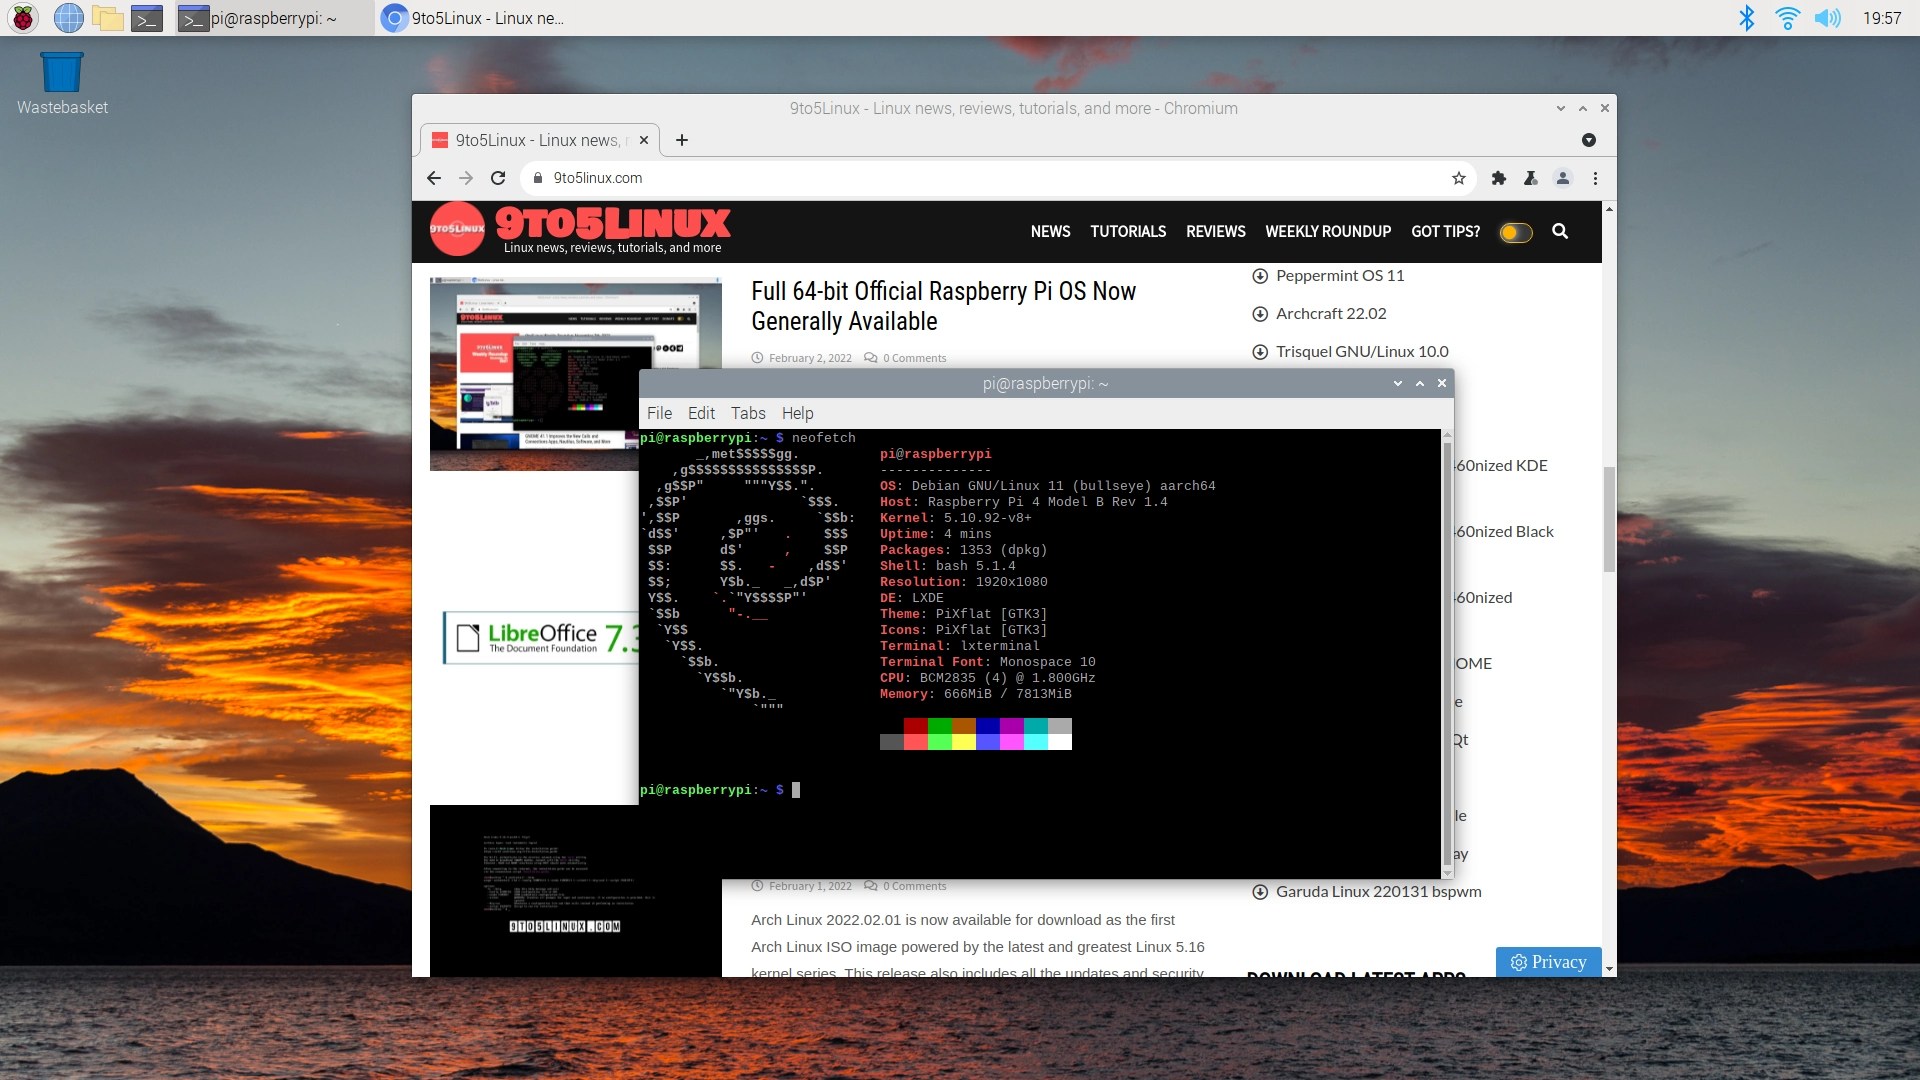This screenshot has width=1920, height=1080.
Task: Open the Extensions puzzle icon in Chromium
Action: 1498,178
